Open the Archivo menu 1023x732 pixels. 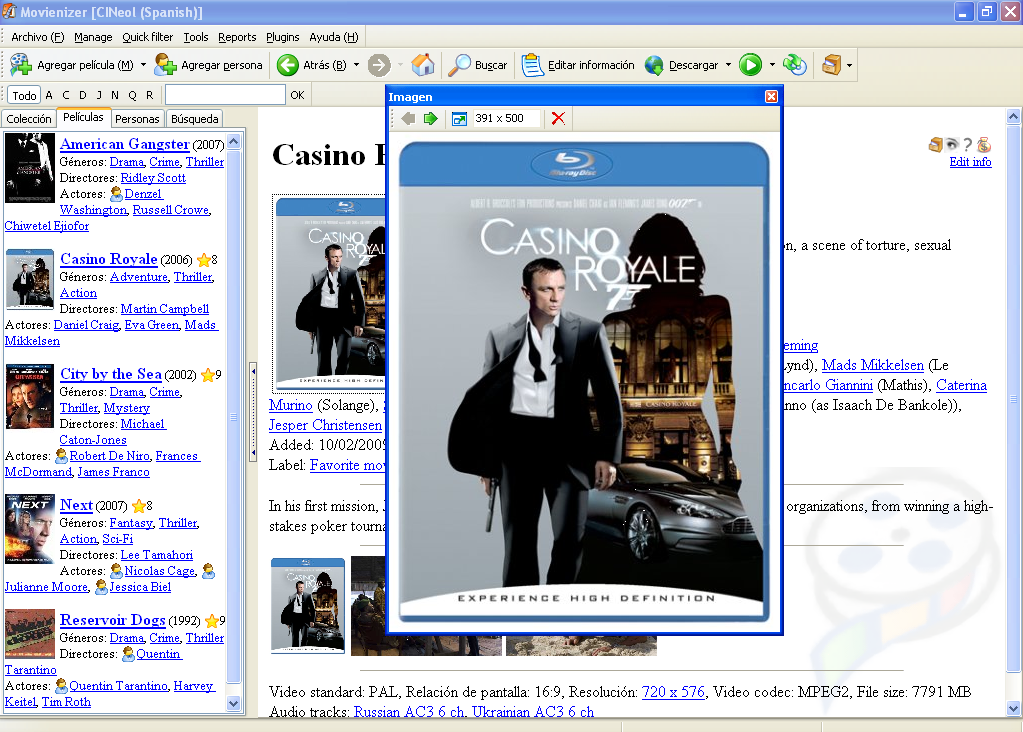click(38, 37)
